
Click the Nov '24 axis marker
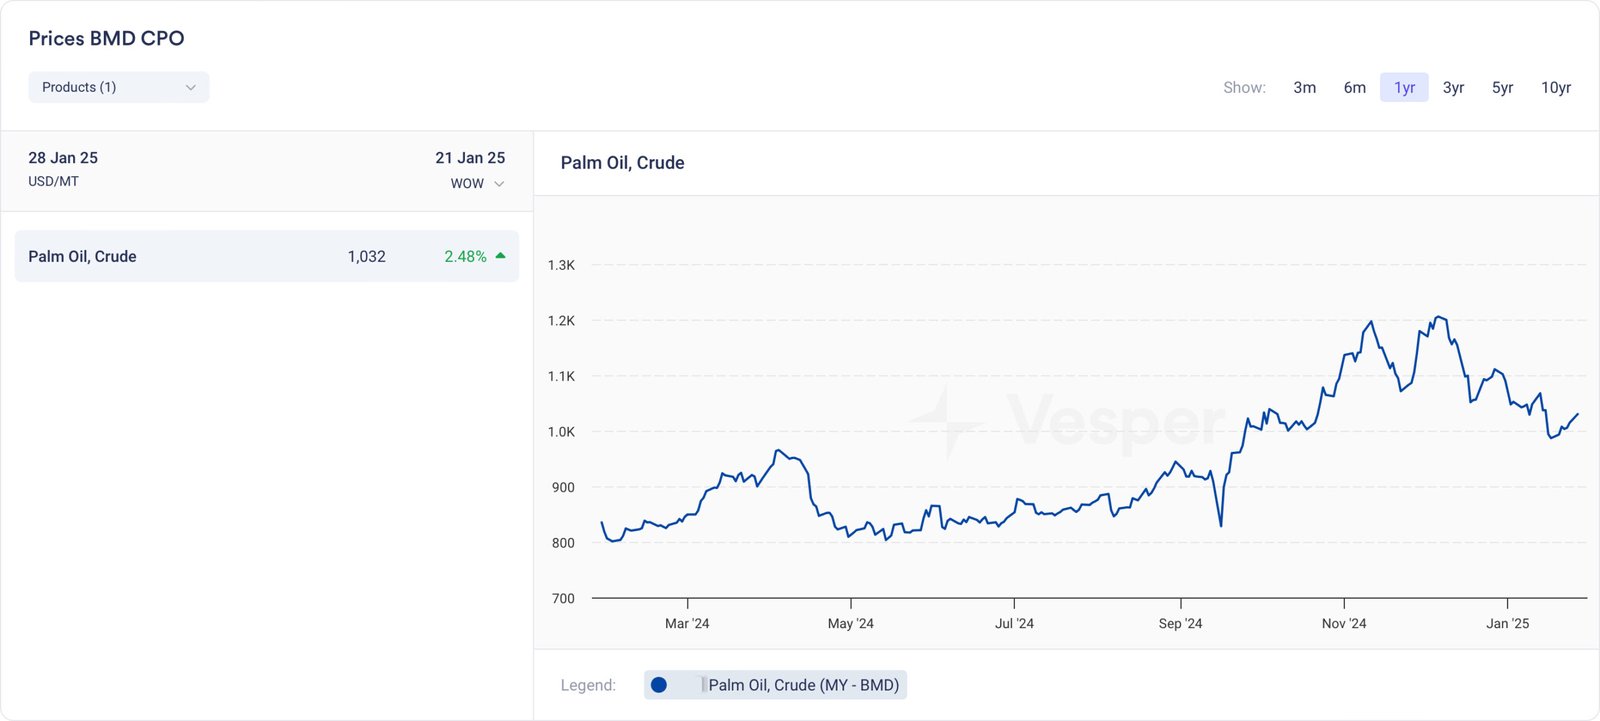1343,623
